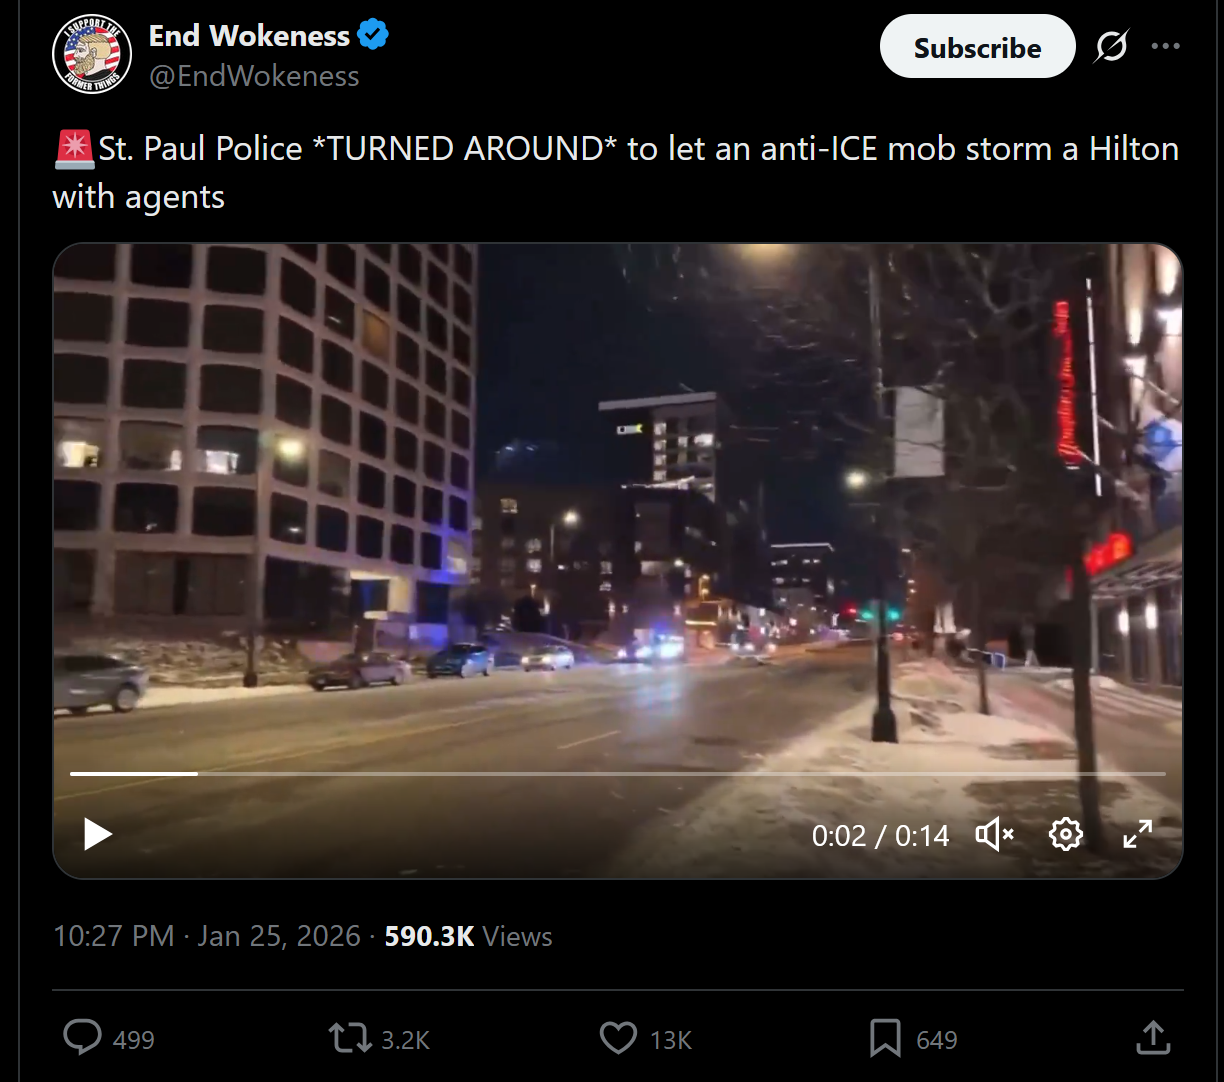Repost using the retweet arrows icon
Viewport: 1224px width, 1082px height.
[x=350, y=1038]
